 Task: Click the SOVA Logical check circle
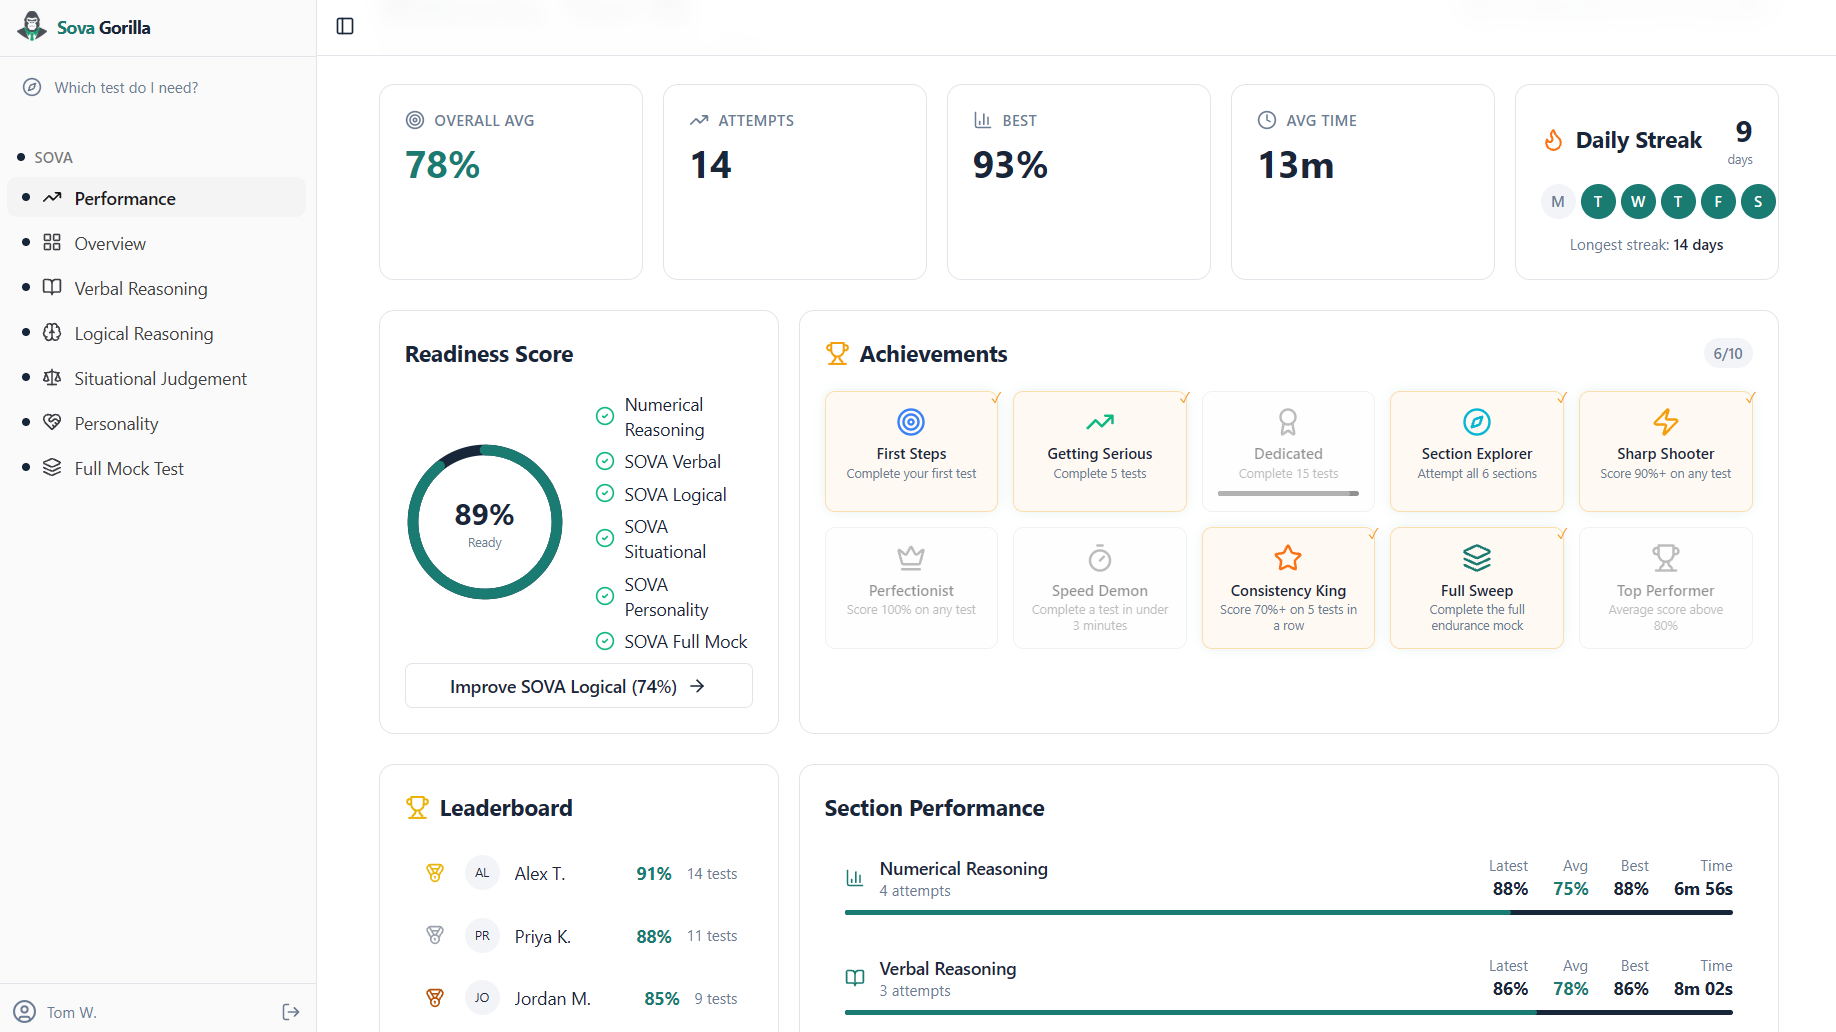605,494
